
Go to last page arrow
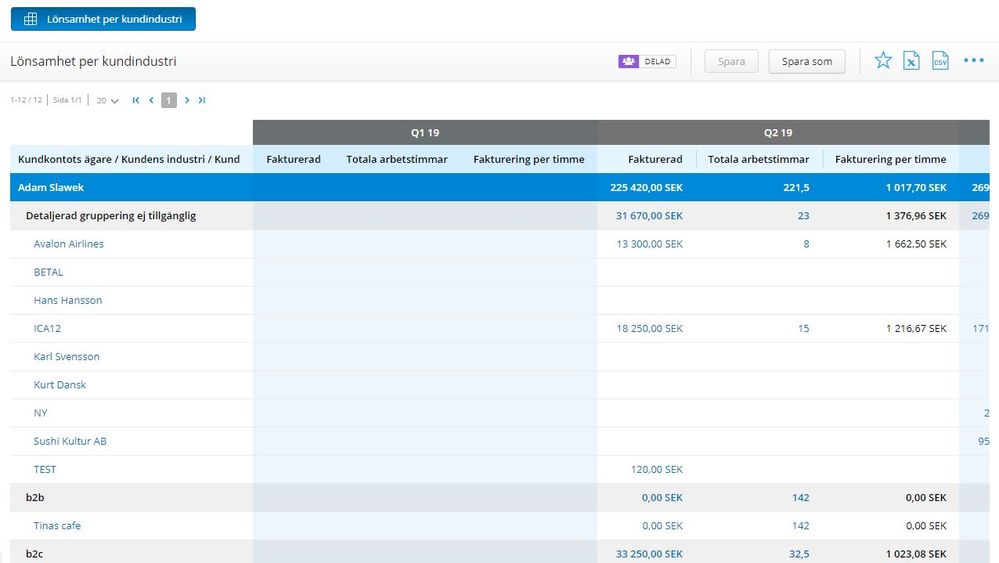pos(202,100)
